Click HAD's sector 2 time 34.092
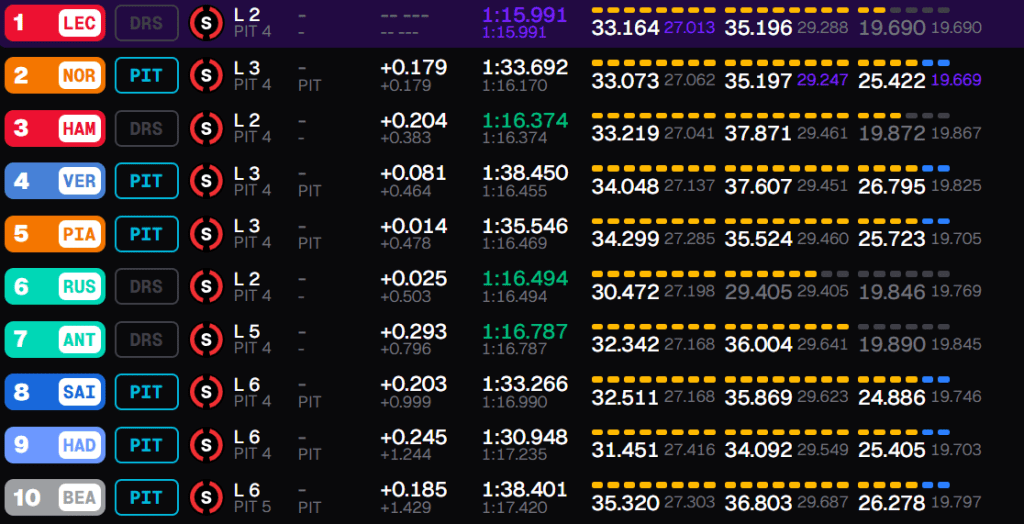 [758, 450]
